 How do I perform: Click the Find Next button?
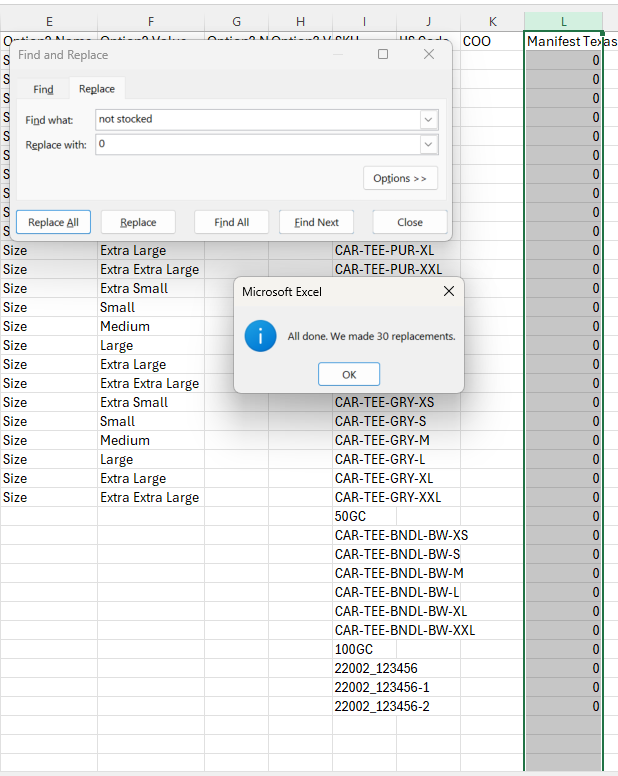318,222
